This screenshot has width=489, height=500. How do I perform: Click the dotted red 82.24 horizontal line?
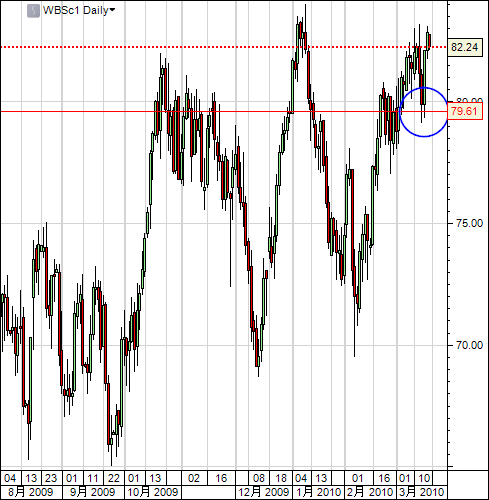(223, 47)
